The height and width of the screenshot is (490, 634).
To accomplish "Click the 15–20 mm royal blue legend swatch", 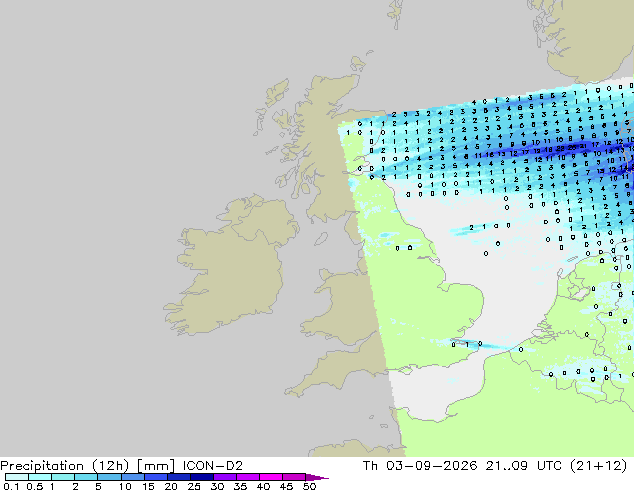I will click(156, 477).
